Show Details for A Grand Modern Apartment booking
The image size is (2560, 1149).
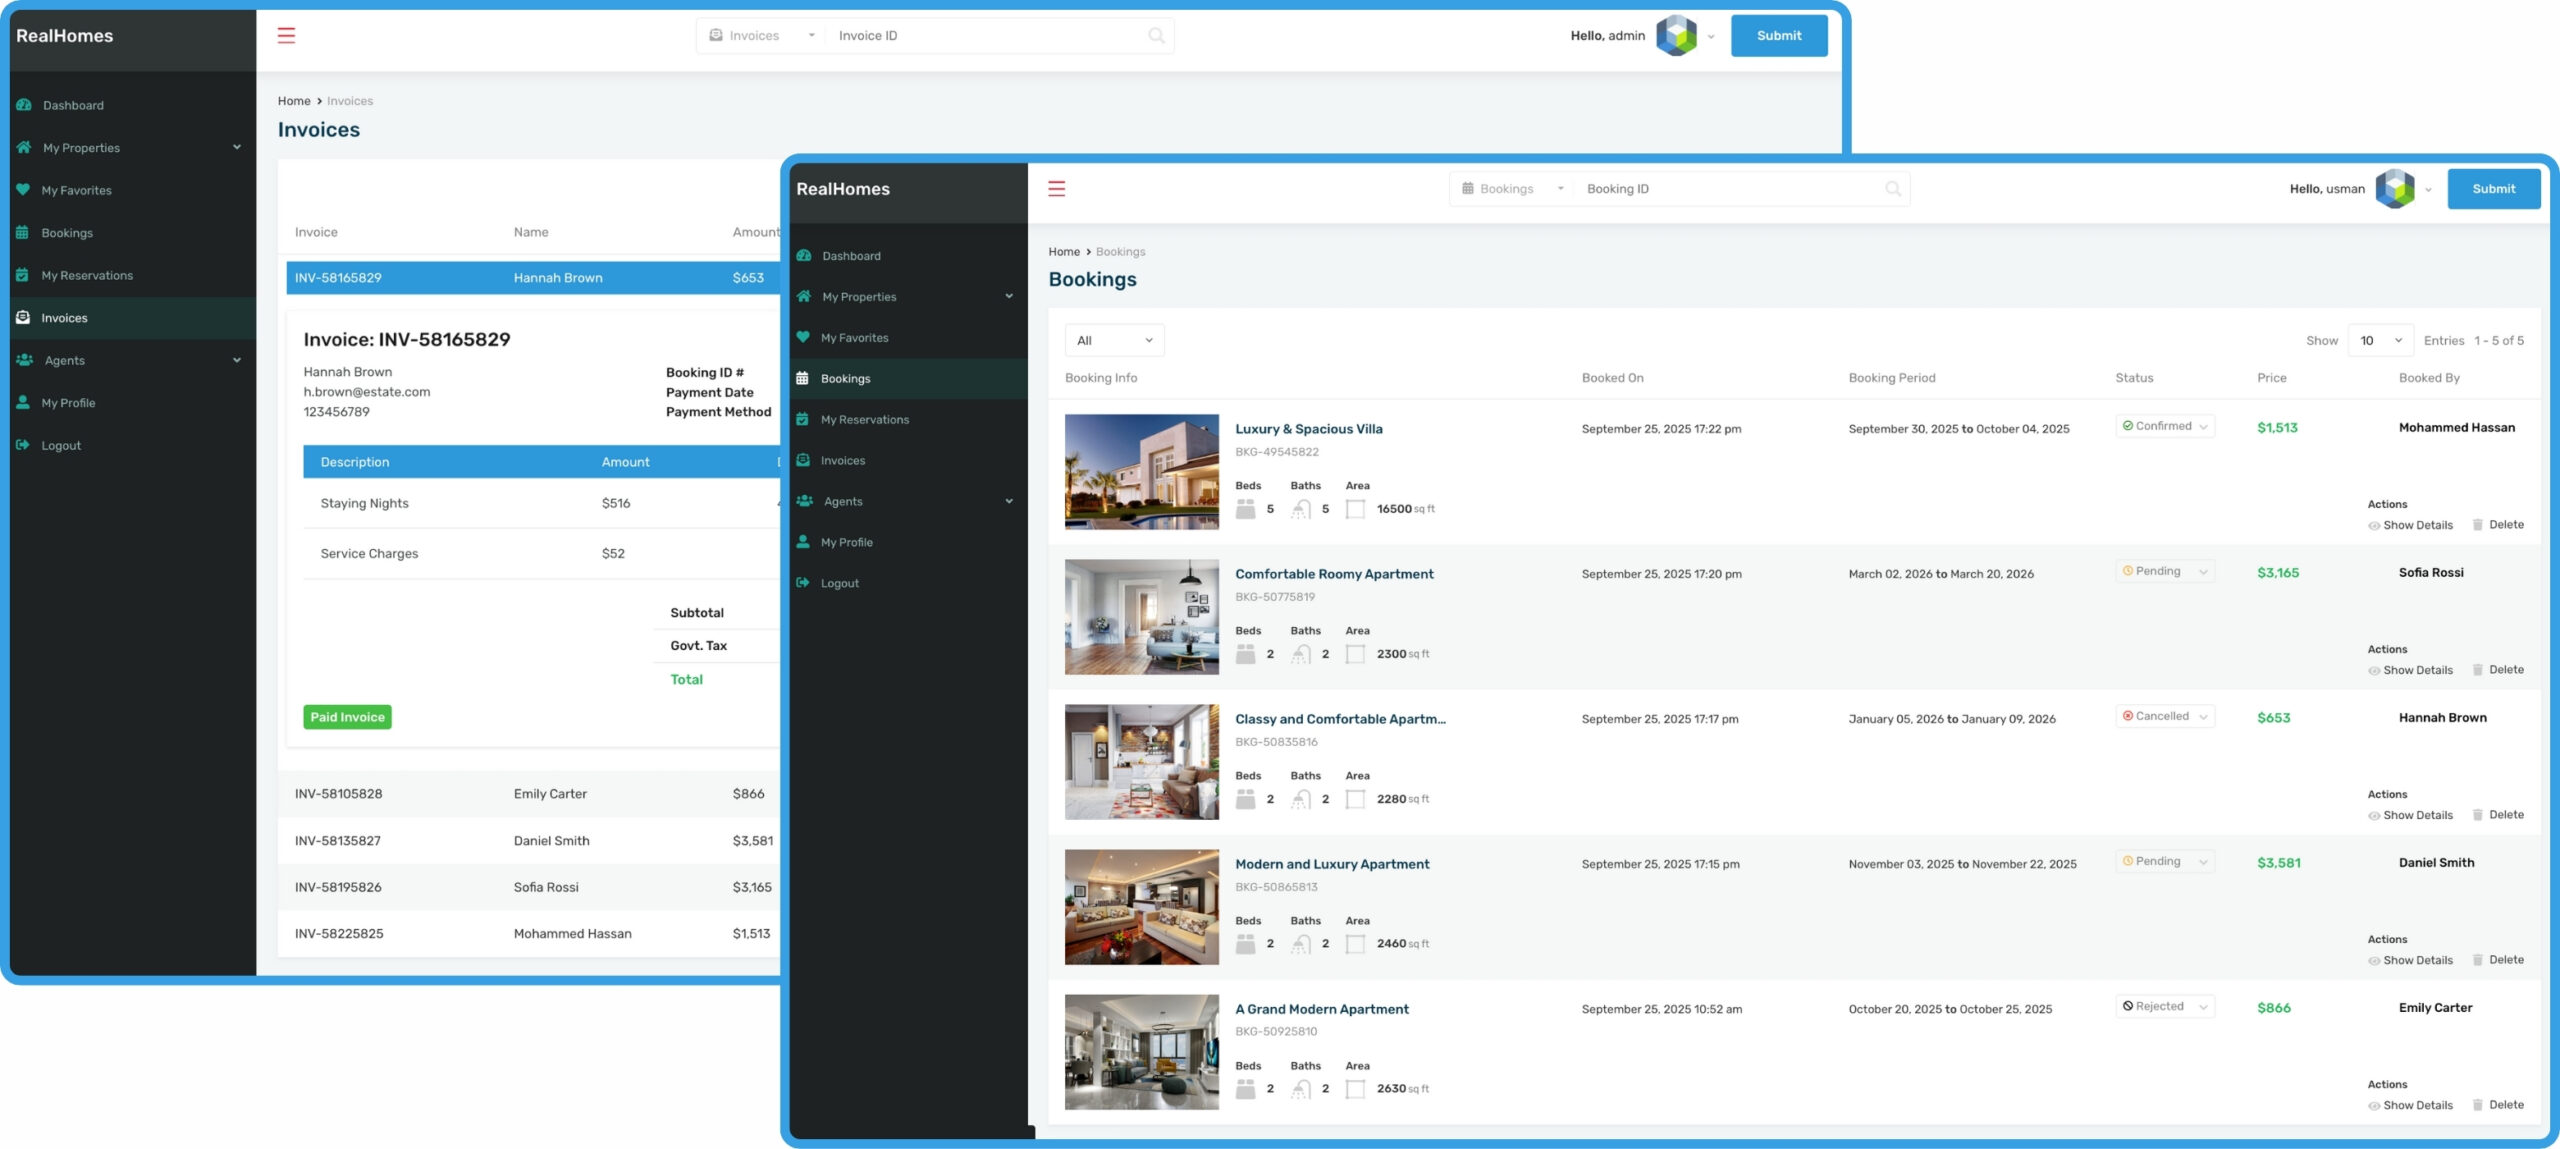pos(2410,1105)
